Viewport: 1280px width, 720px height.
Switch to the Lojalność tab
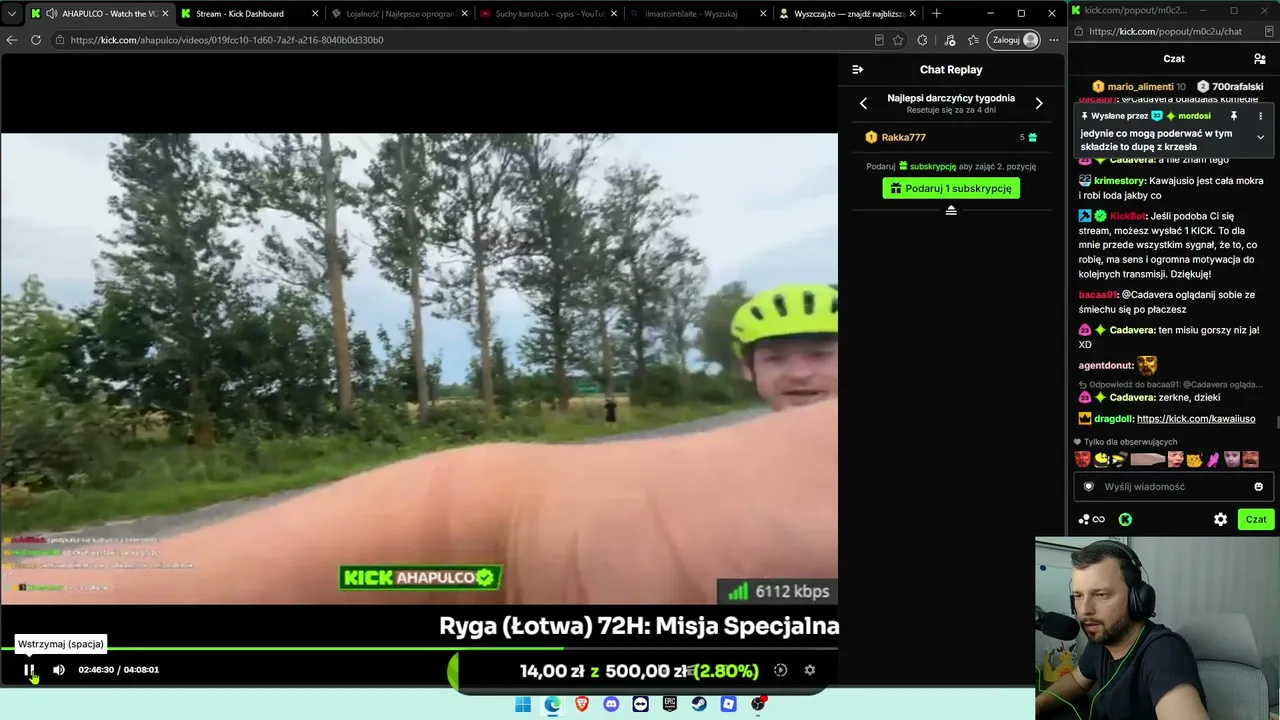pyautogui.click(x=398, y=14)
